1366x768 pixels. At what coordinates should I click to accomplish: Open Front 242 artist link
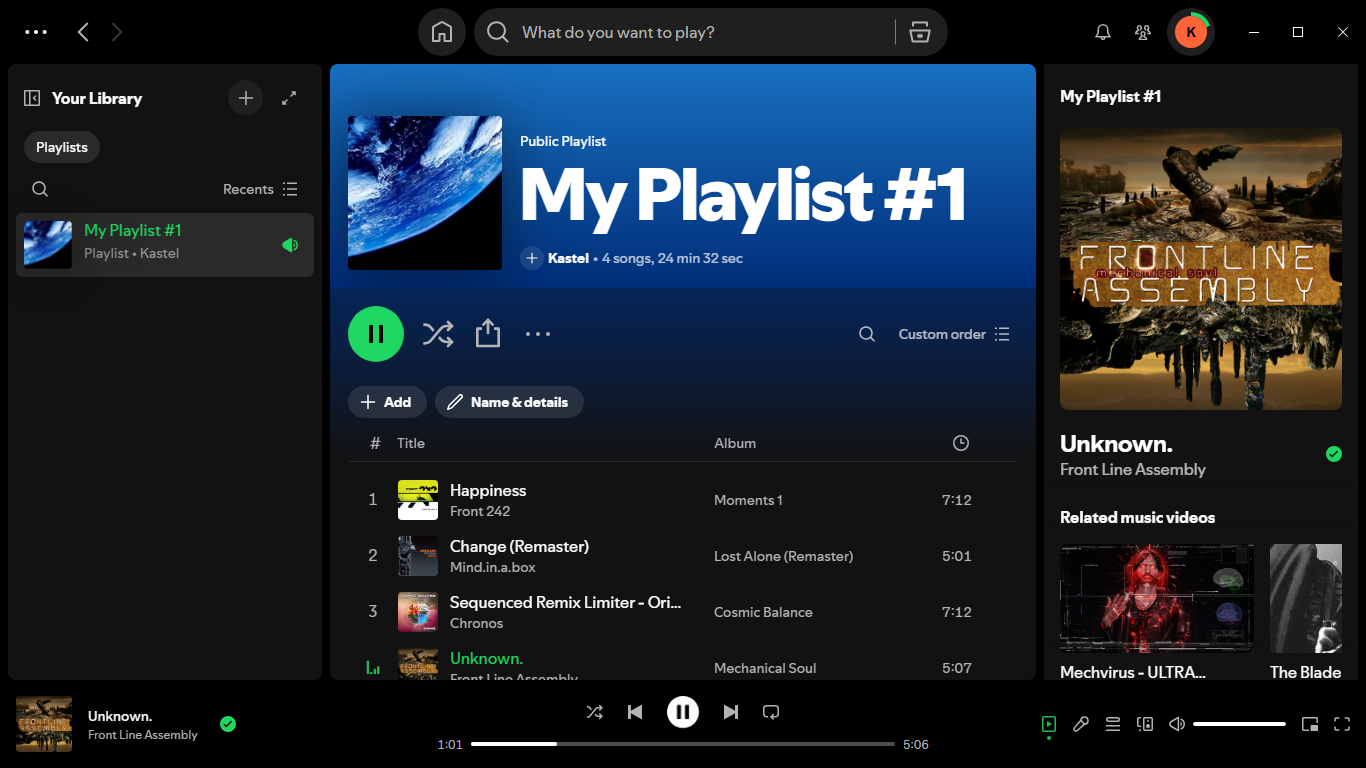[480, 511]
